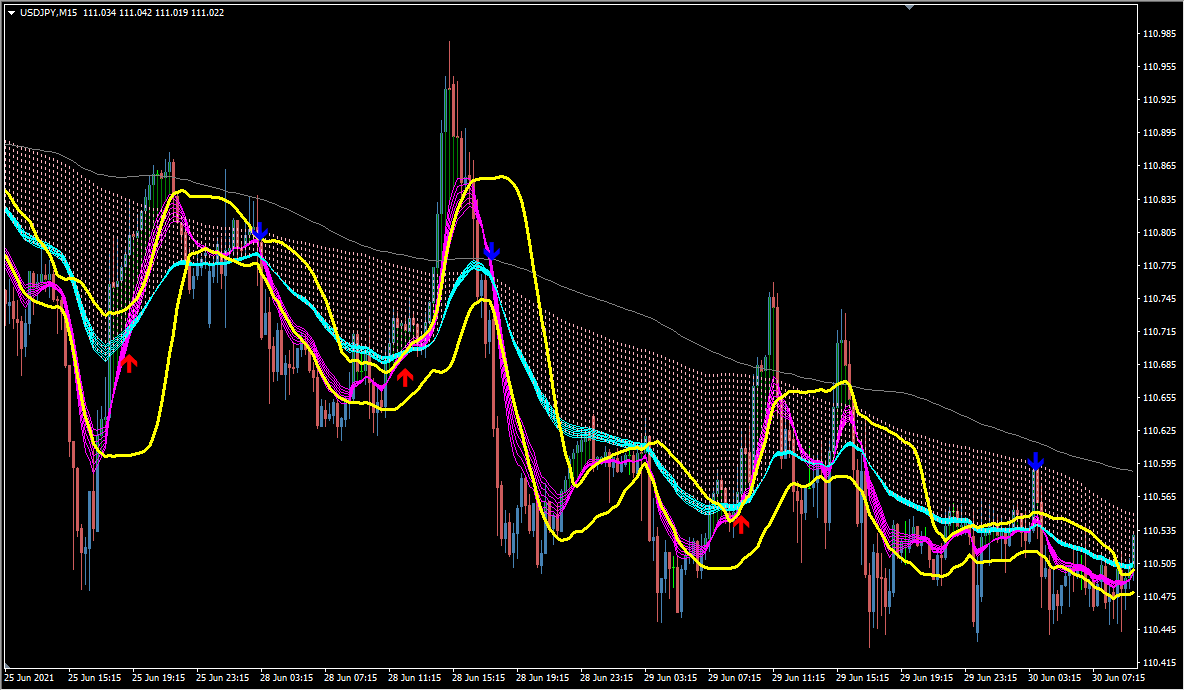Viewport: 1185px width, 691px height.
Task: Select the blue sell arrow above 30 Jun 03:15
Action: tap(1035, 460)
